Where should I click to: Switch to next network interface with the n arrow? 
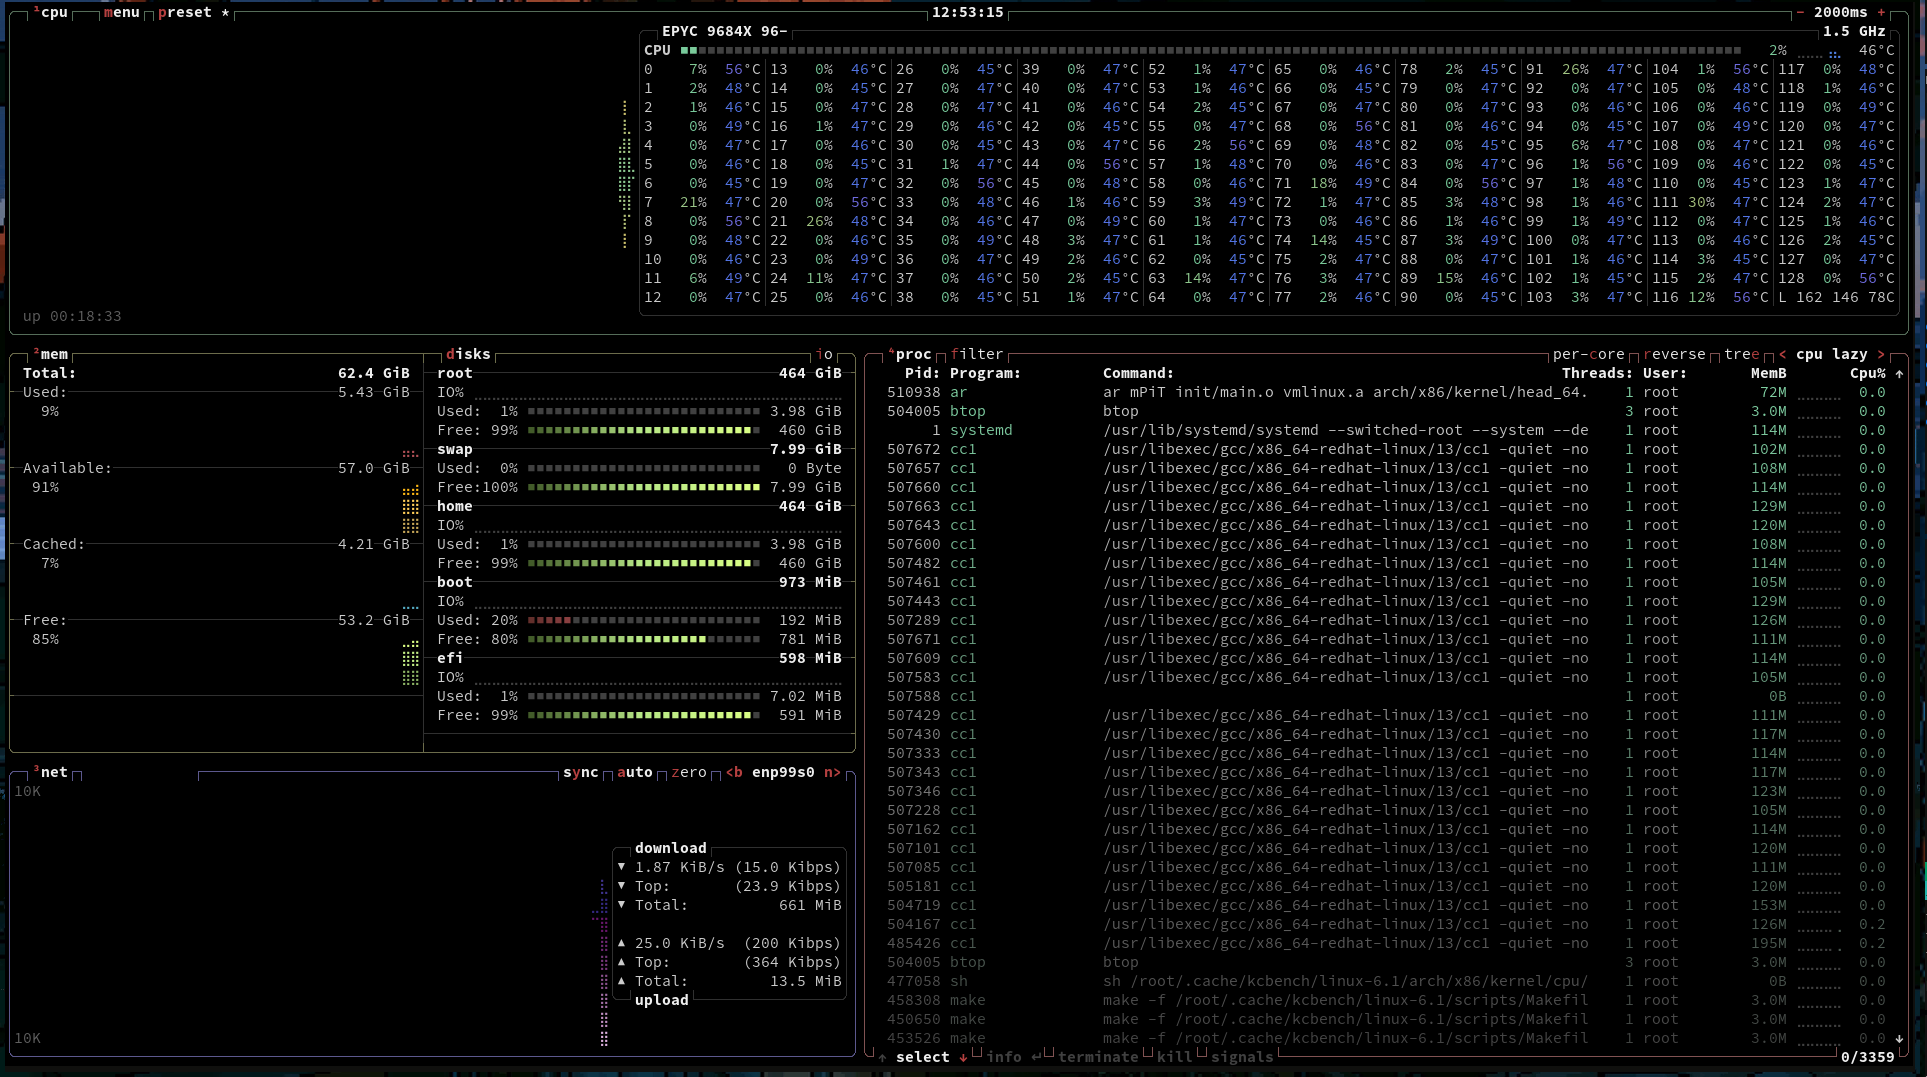(832, 772)
